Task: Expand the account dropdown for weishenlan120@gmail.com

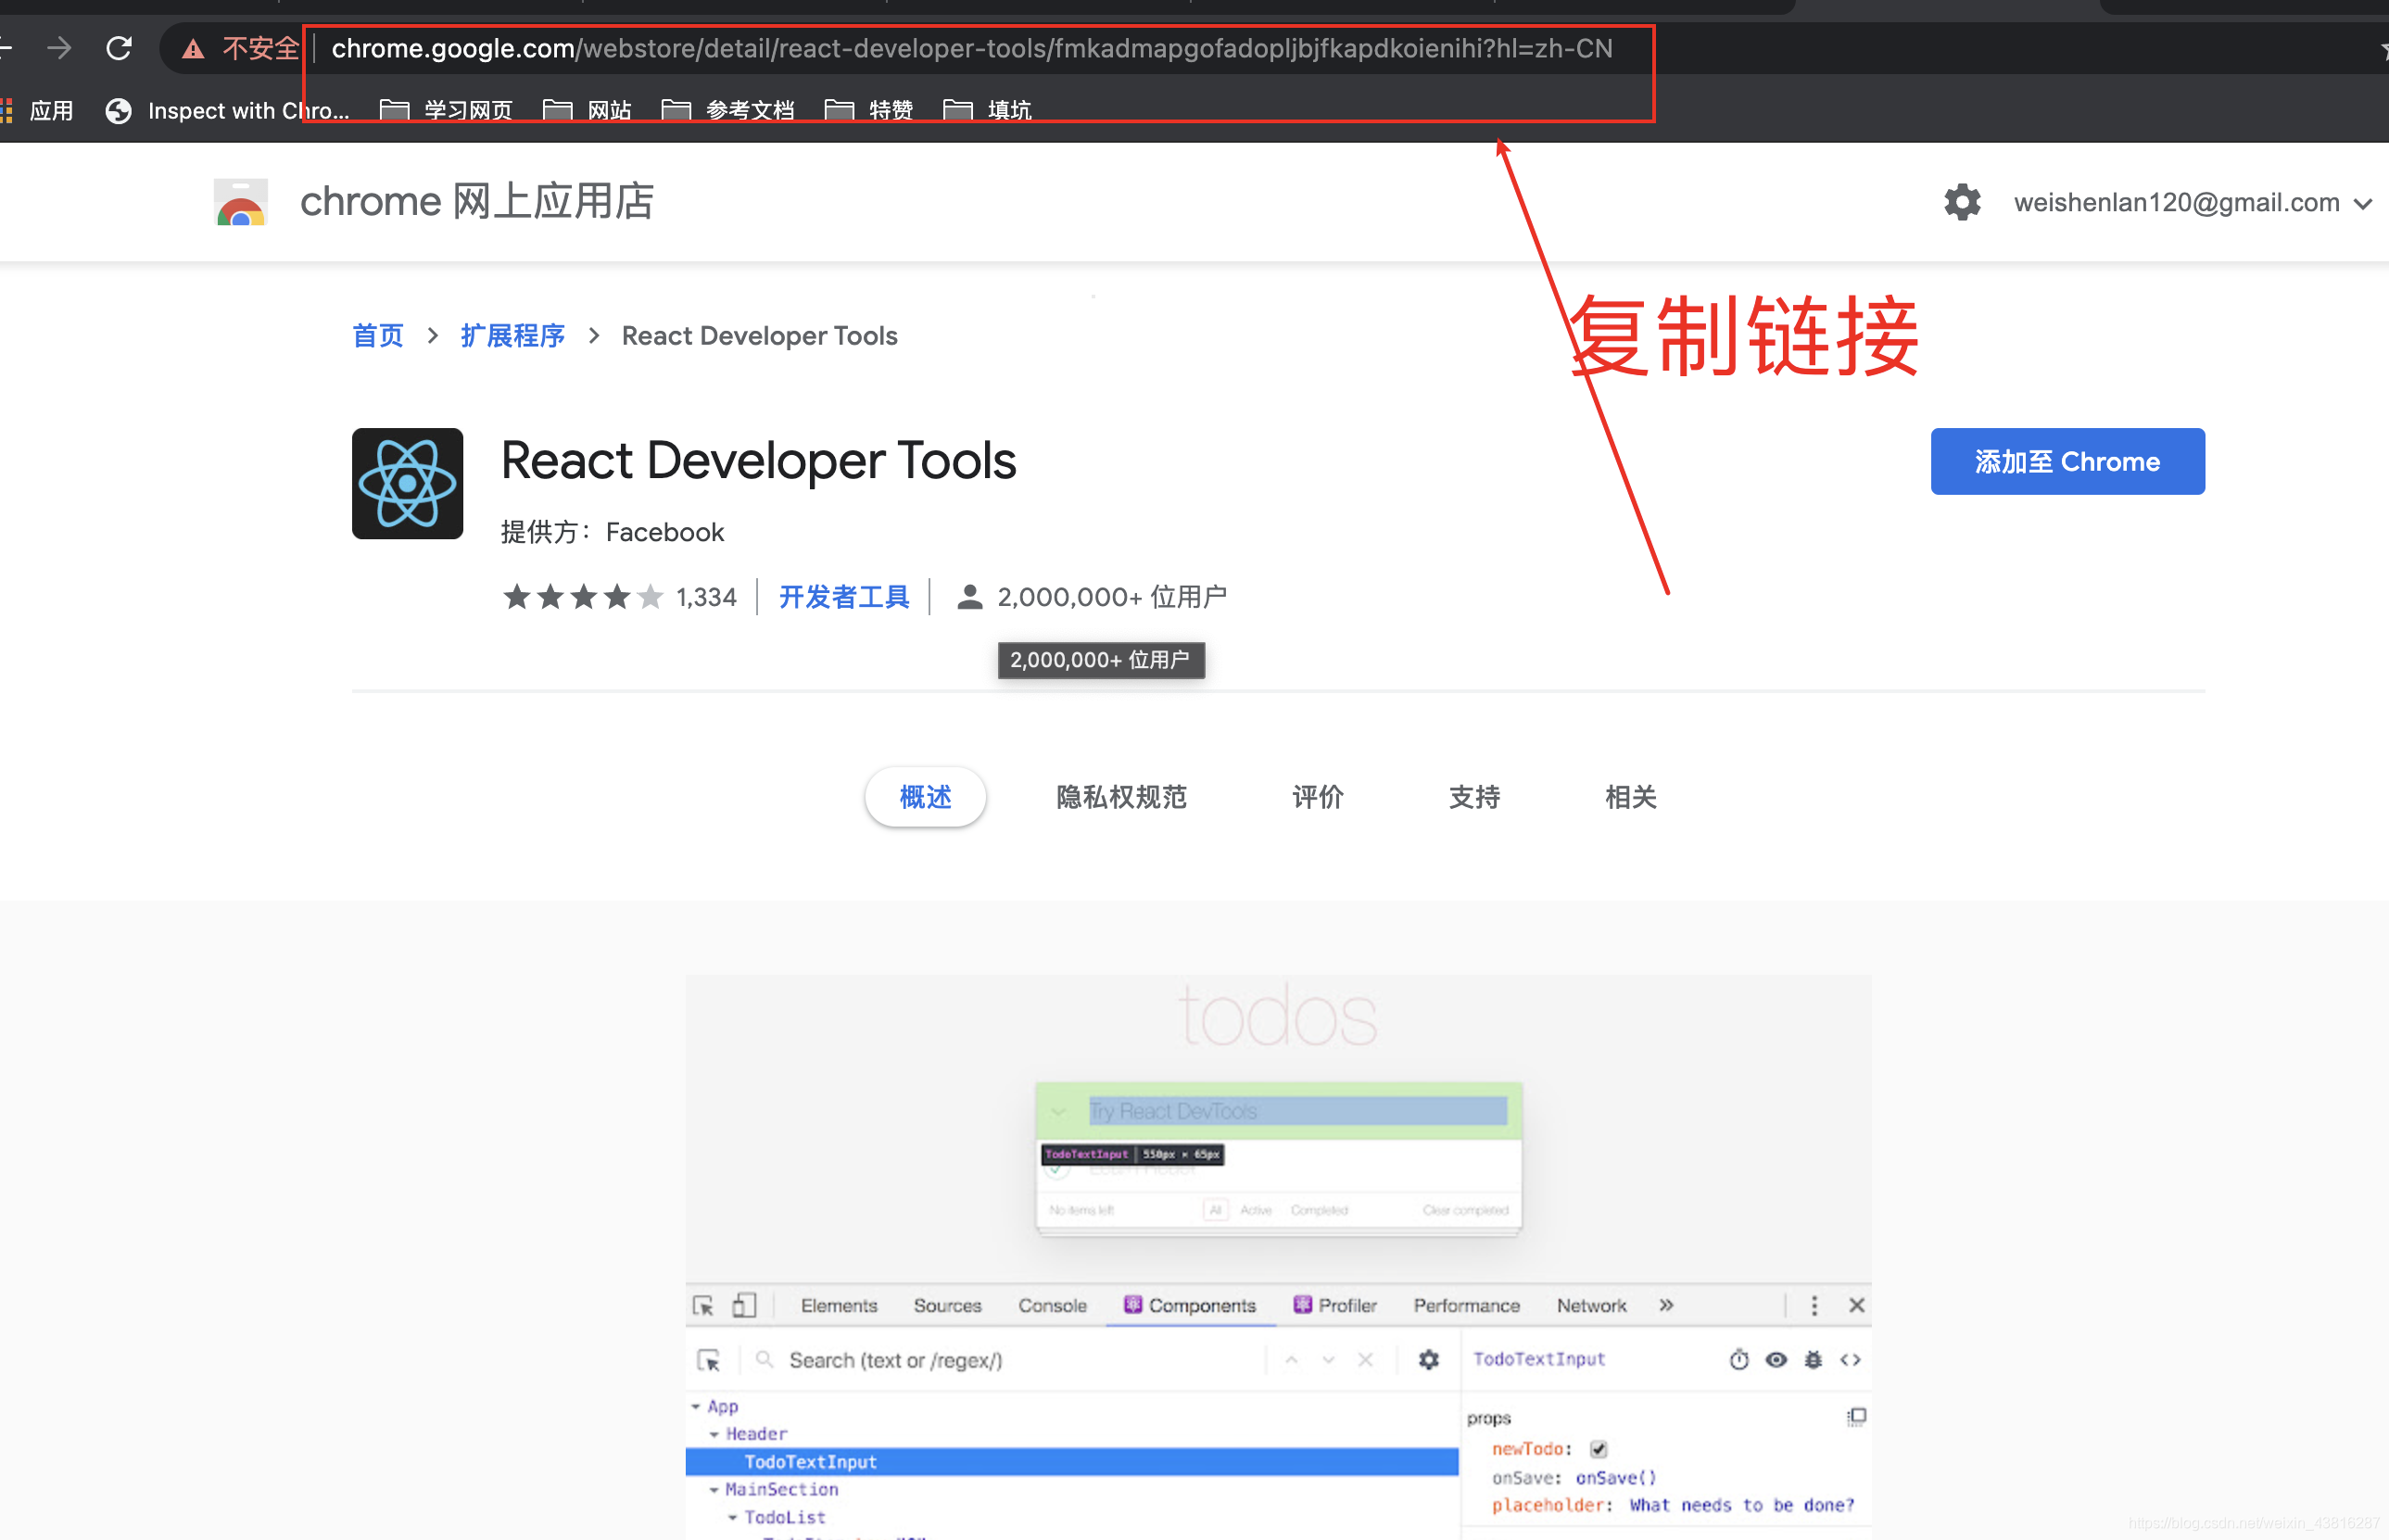Action: pos(2363,204)
